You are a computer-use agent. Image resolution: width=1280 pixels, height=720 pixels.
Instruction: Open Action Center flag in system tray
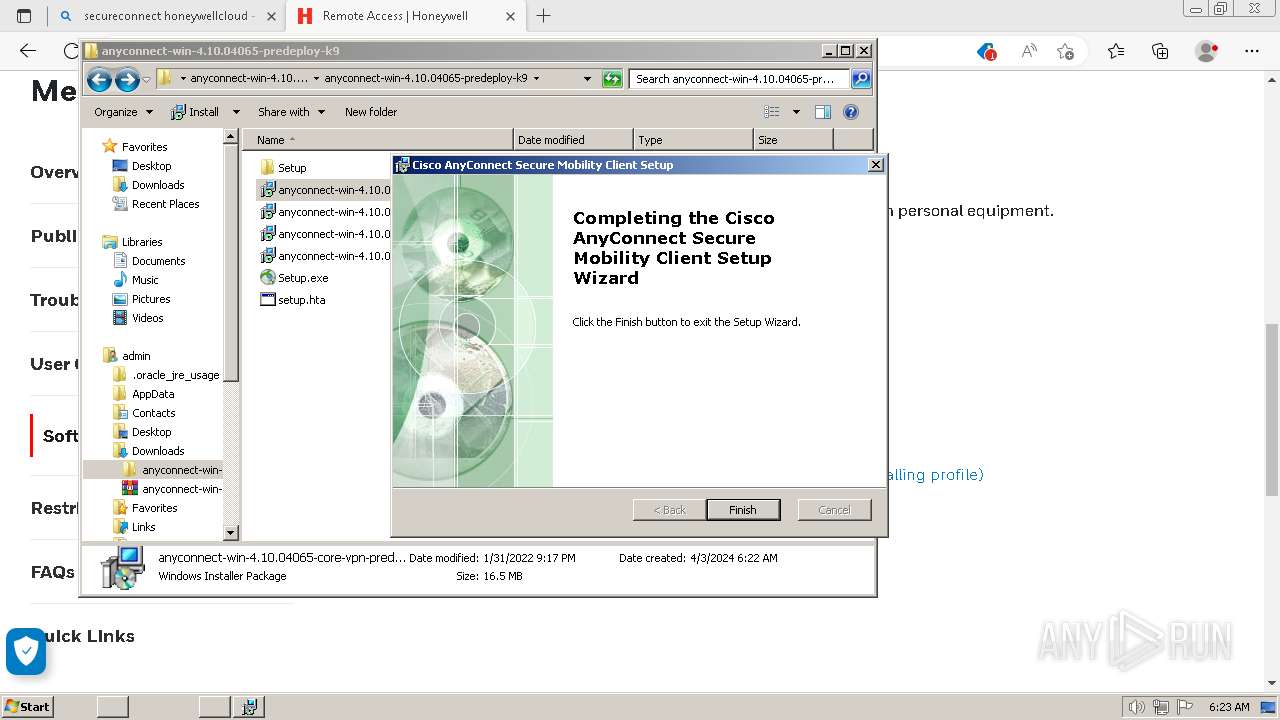tap(1185, 707)
